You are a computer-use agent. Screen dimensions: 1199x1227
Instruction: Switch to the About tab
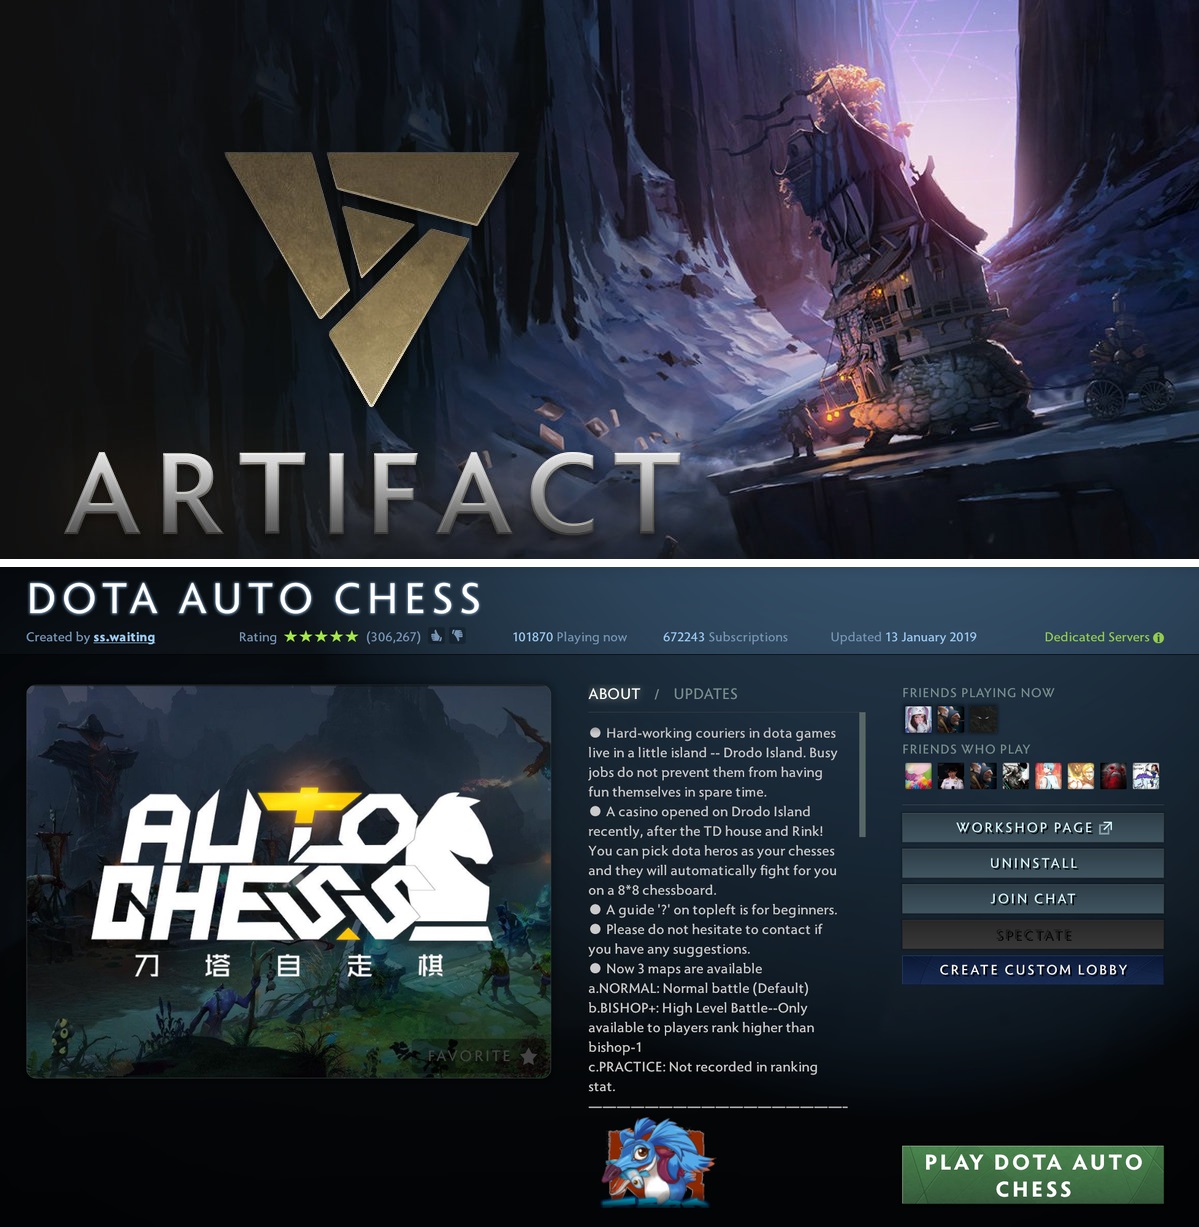tap(614, 694)
